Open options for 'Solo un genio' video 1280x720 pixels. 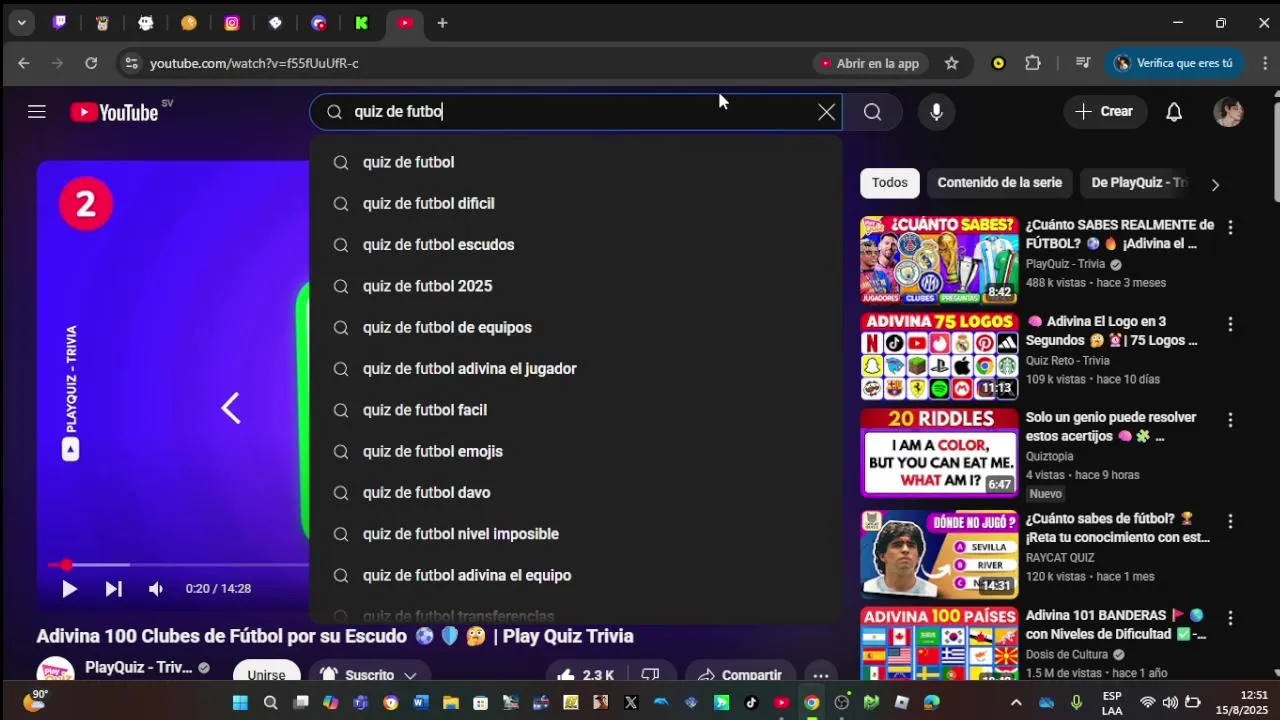tap(1230, 420)
